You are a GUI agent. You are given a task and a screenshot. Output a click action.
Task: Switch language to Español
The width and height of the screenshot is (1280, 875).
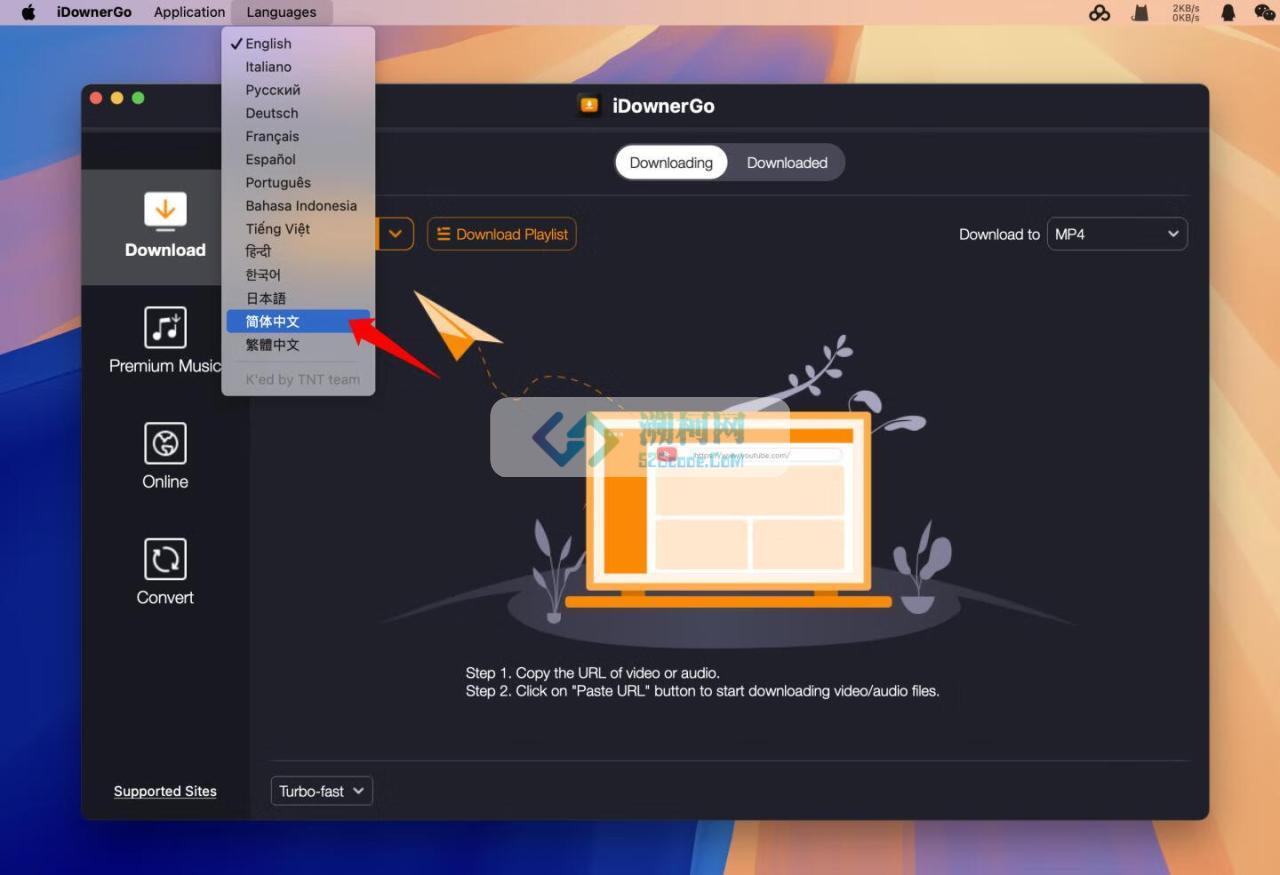coord(298,159)
